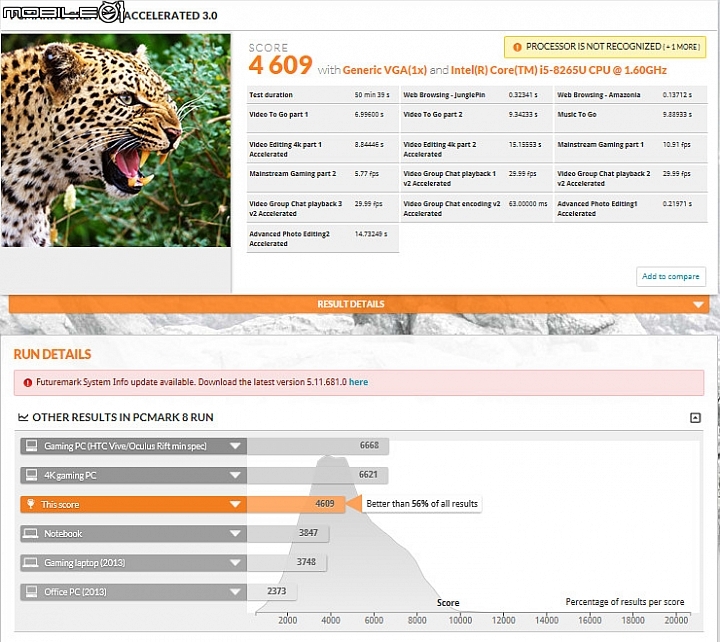Click the monitor icon in Gaming PC row
The width and height of the screenshot is (720, 642).
pyautogui.click(x=31, y=445)
